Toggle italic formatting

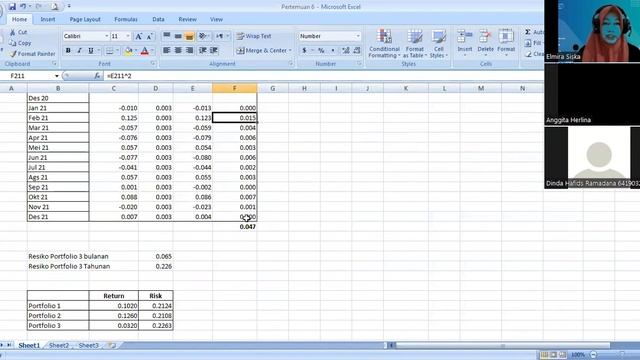79,51
